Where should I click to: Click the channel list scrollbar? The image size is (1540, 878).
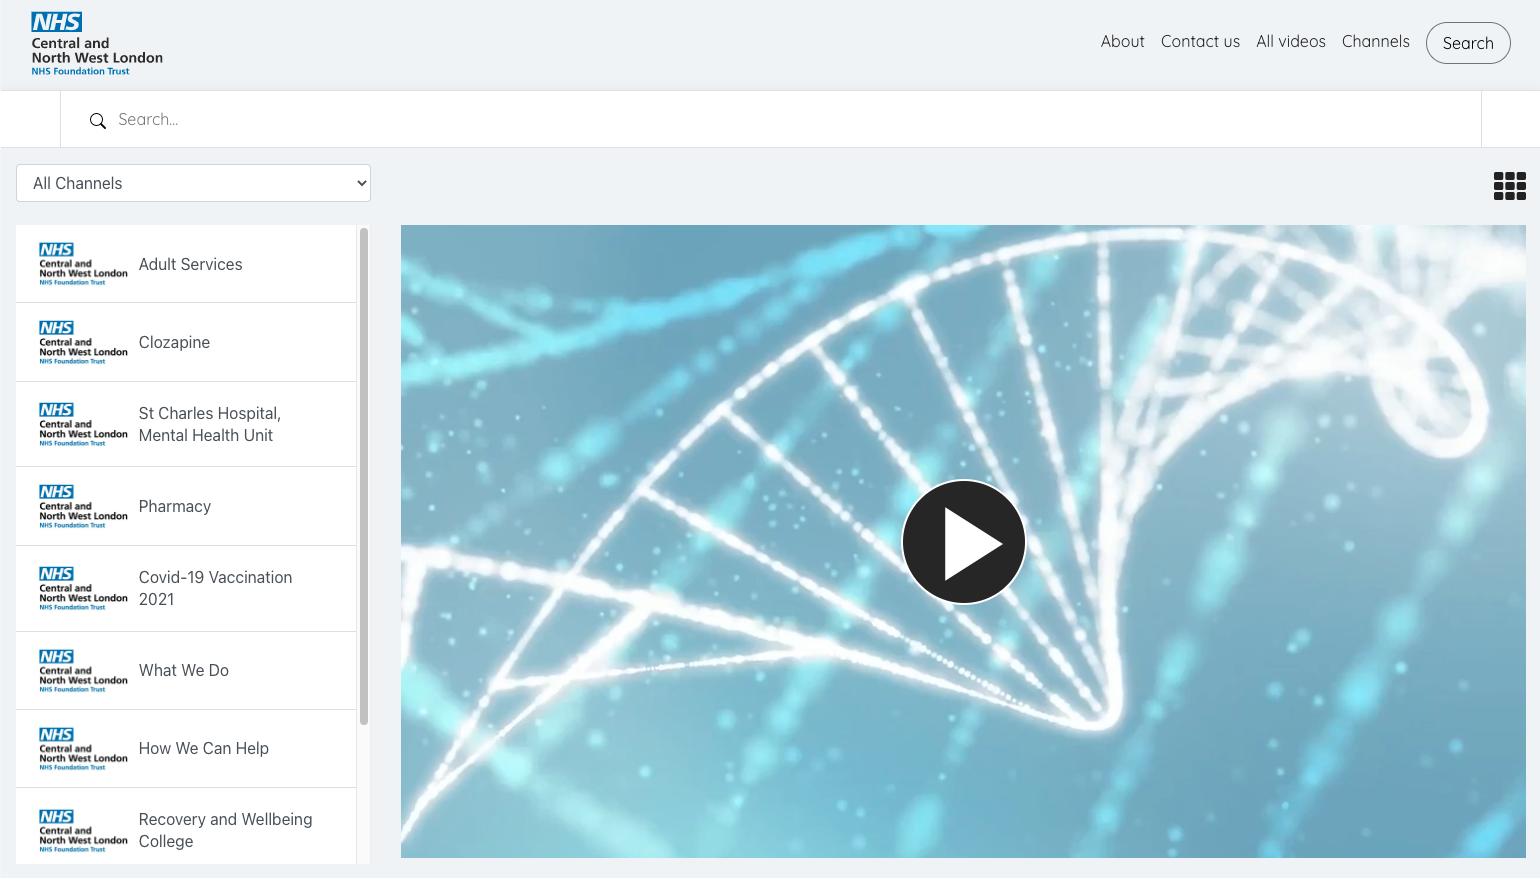click(364, 476)
